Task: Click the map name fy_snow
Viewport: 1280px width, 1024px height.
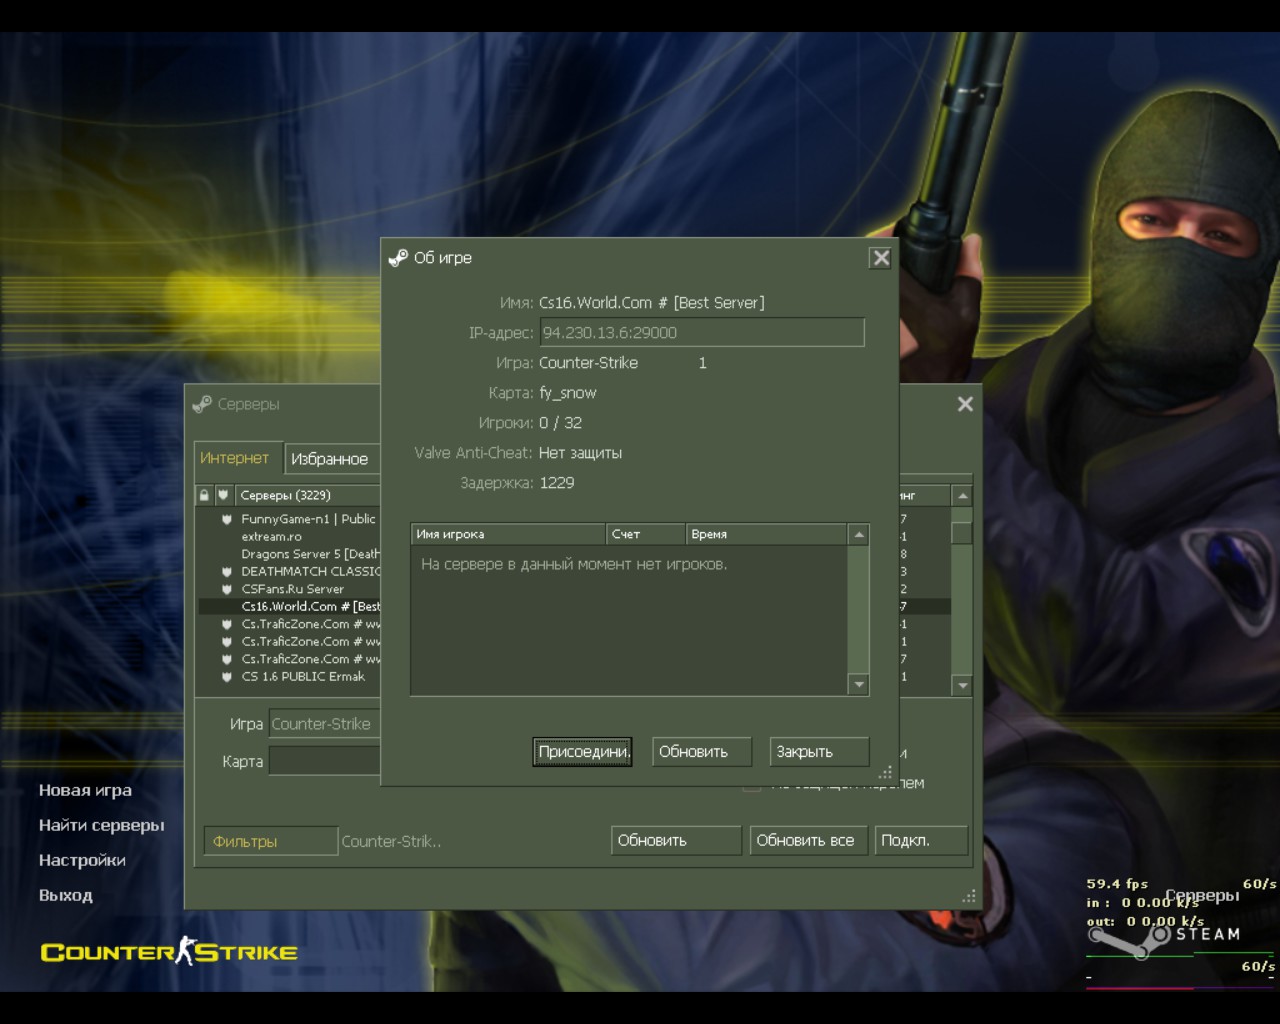Action: pyautogui.click(x=567, y=393)
